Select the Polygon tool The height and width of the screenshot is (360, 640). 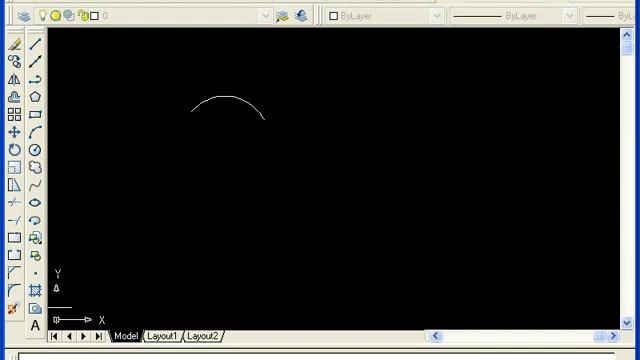(35, 97)
